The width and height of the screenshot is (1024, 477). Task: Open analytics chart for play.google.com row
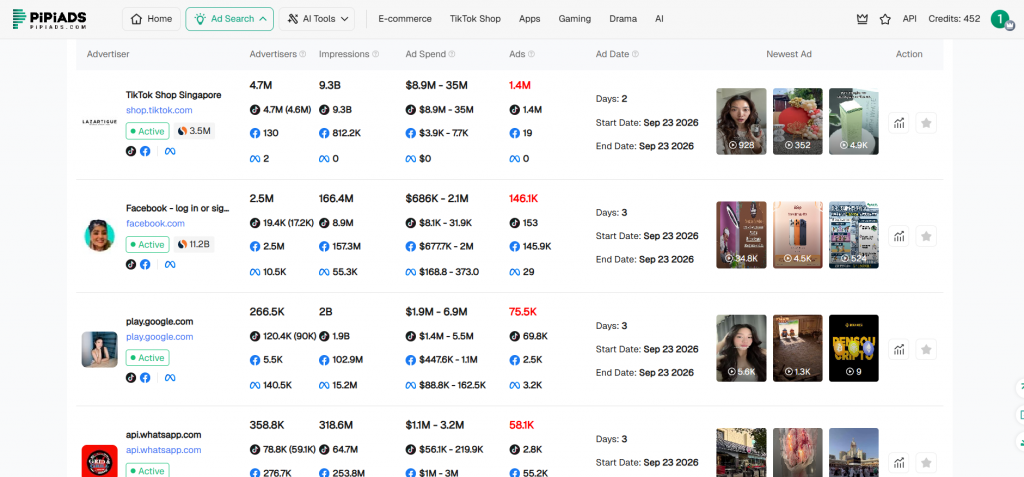coord(899,349)
